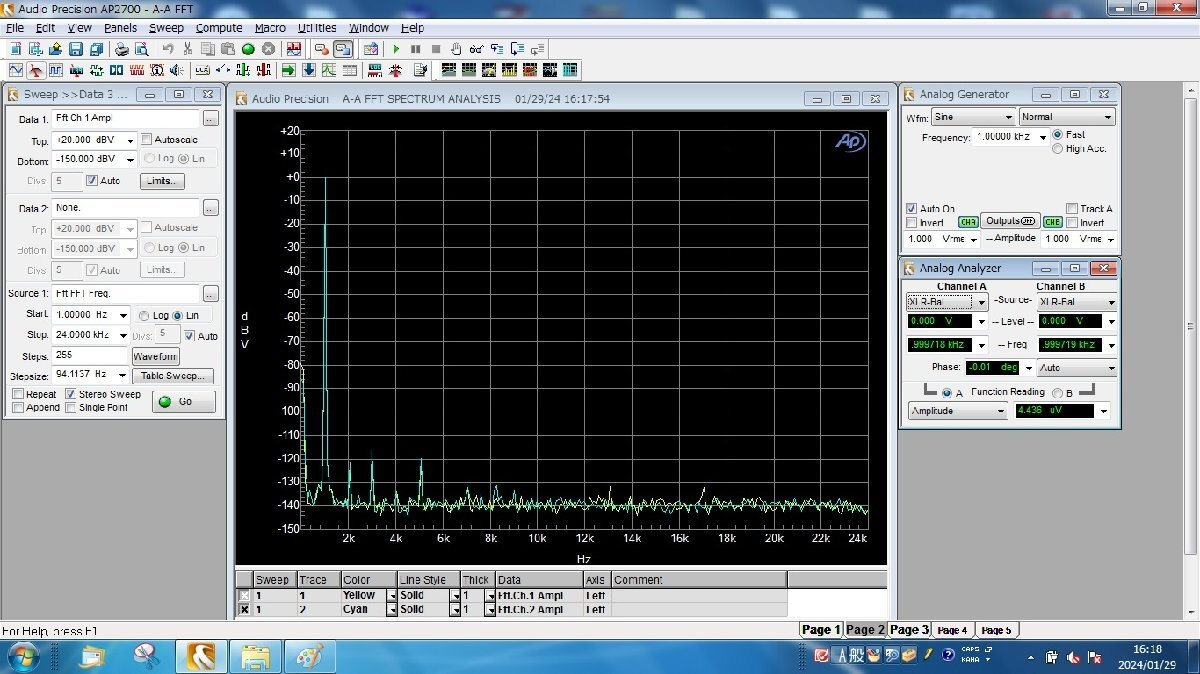Viewport: 1200px width, 674px height.
Task: Click the eyeglasses icon in the toolbar
Action: (x=477, y=49)
